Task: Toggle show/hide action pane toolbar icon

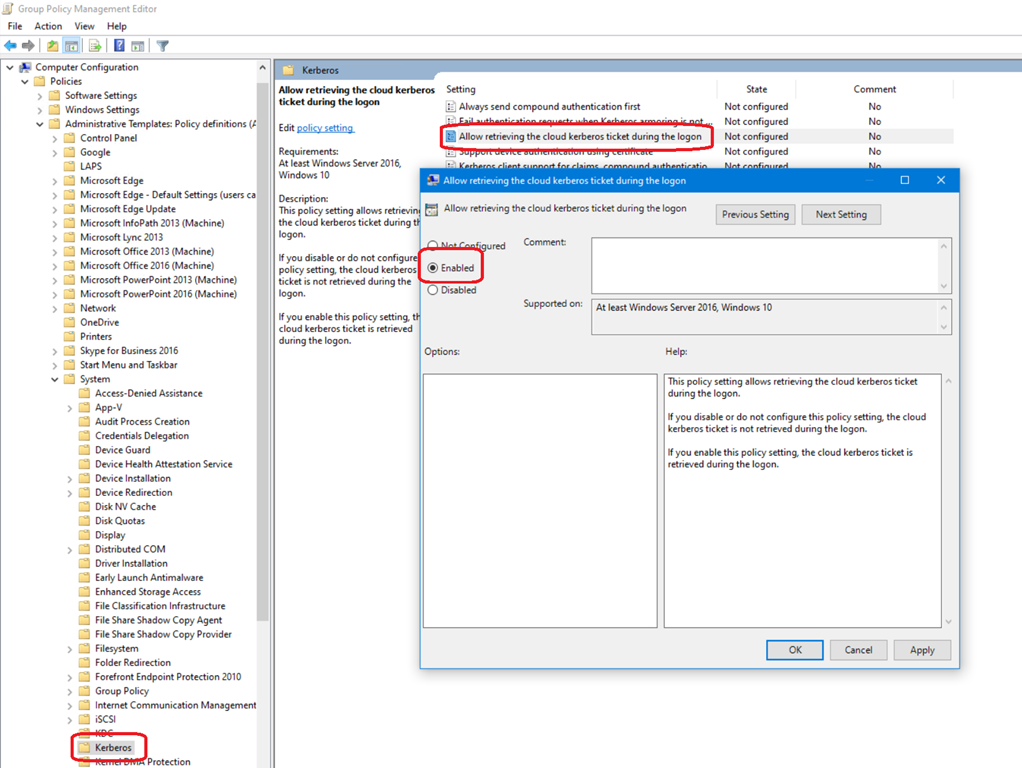Action: pos(138,46)
